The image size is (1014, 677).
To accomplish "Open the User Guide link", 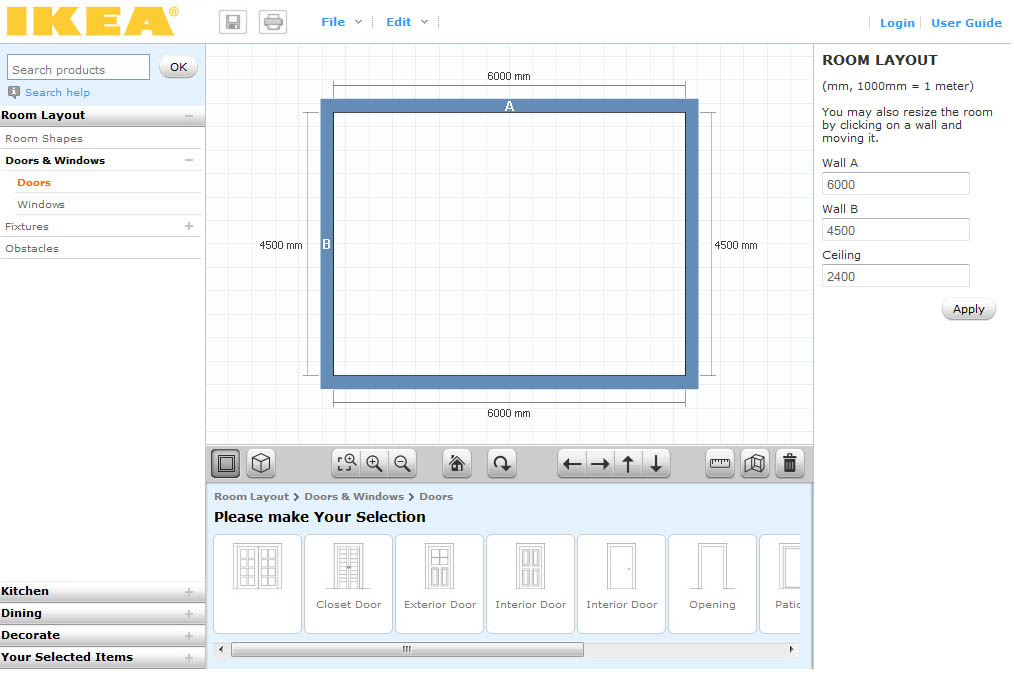I will coord(966,23).
